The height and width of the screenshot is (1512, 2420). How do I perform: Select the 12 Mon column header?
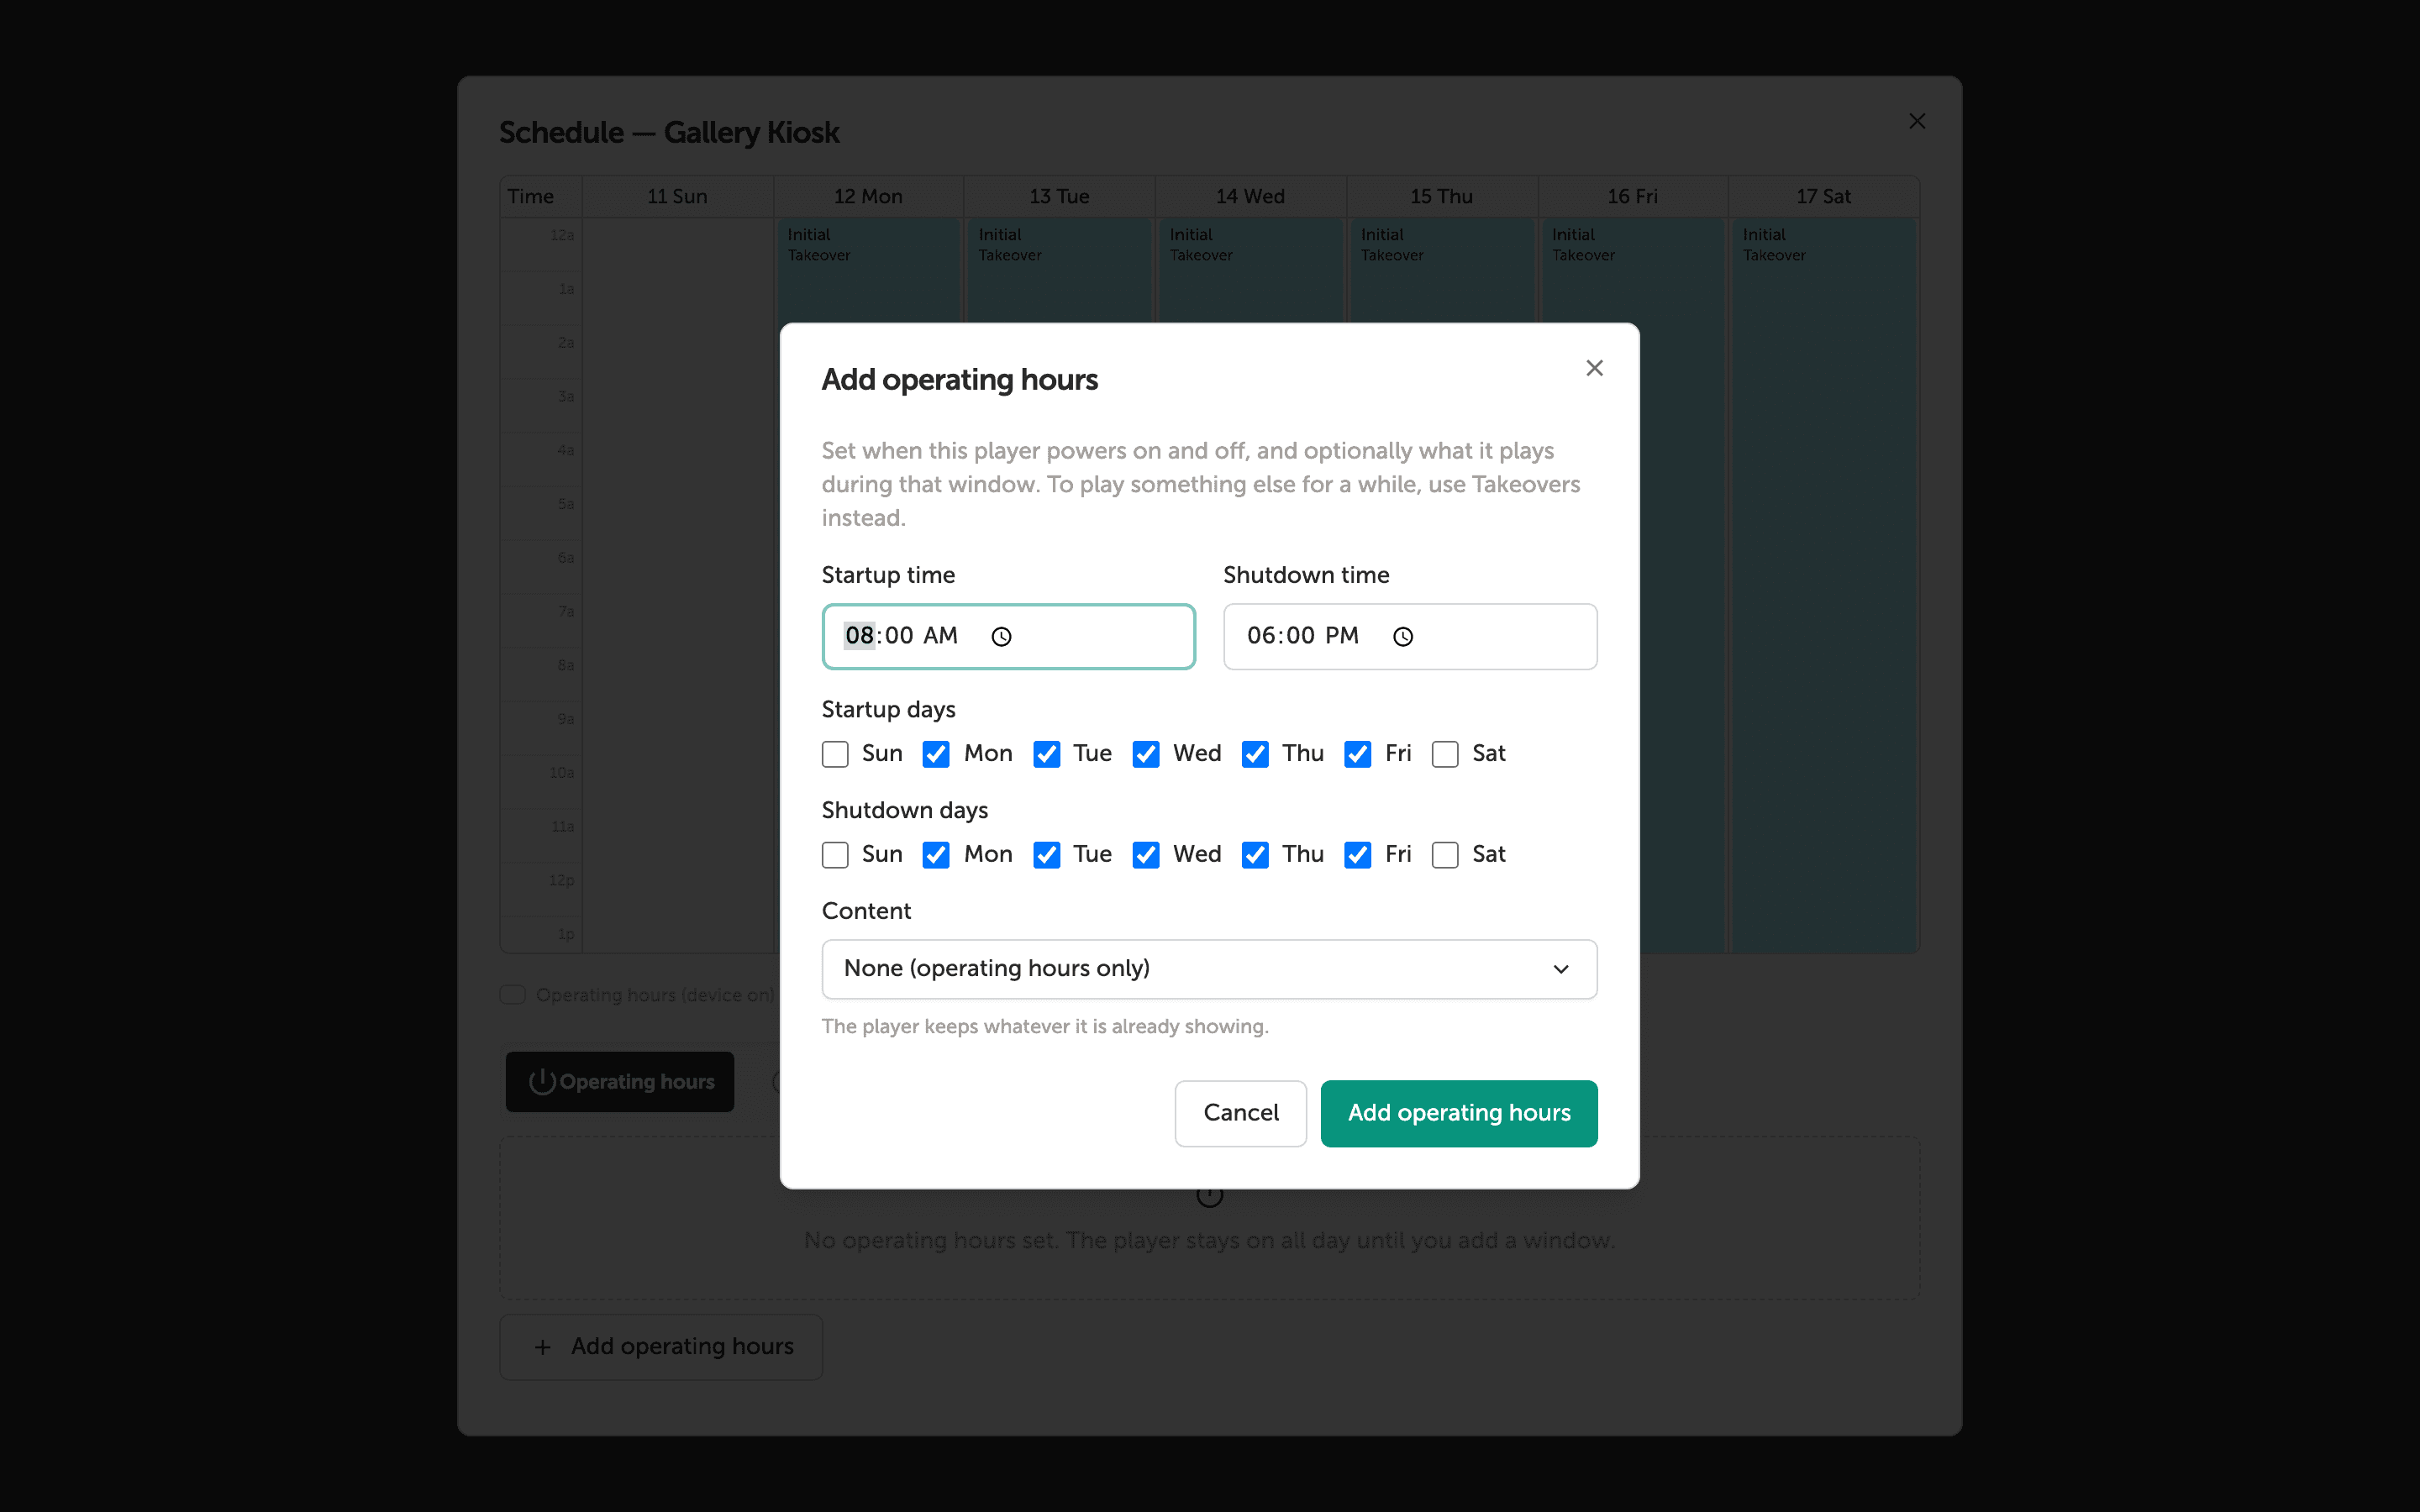point(868,196)
